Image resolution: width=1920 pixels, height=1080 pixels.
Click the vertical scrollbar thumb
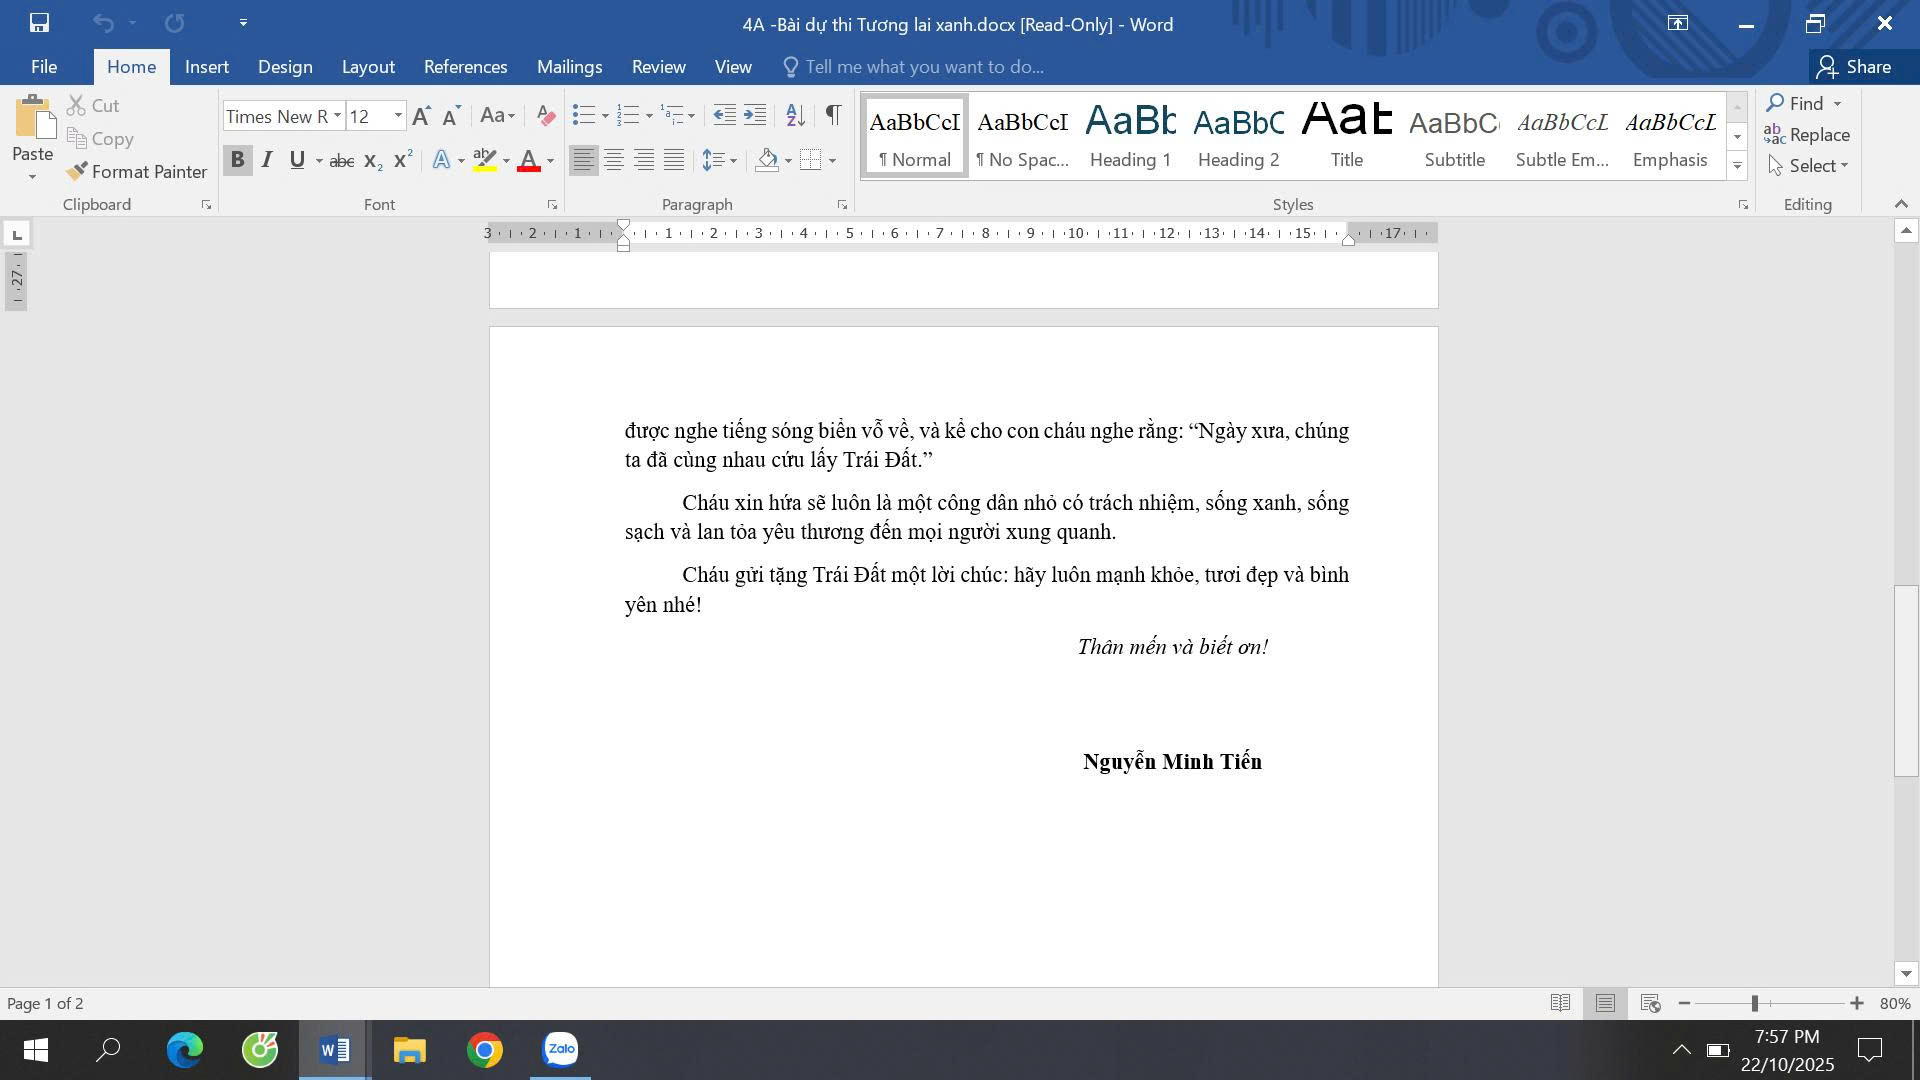pyautogui.click(x=1906, y=680)
